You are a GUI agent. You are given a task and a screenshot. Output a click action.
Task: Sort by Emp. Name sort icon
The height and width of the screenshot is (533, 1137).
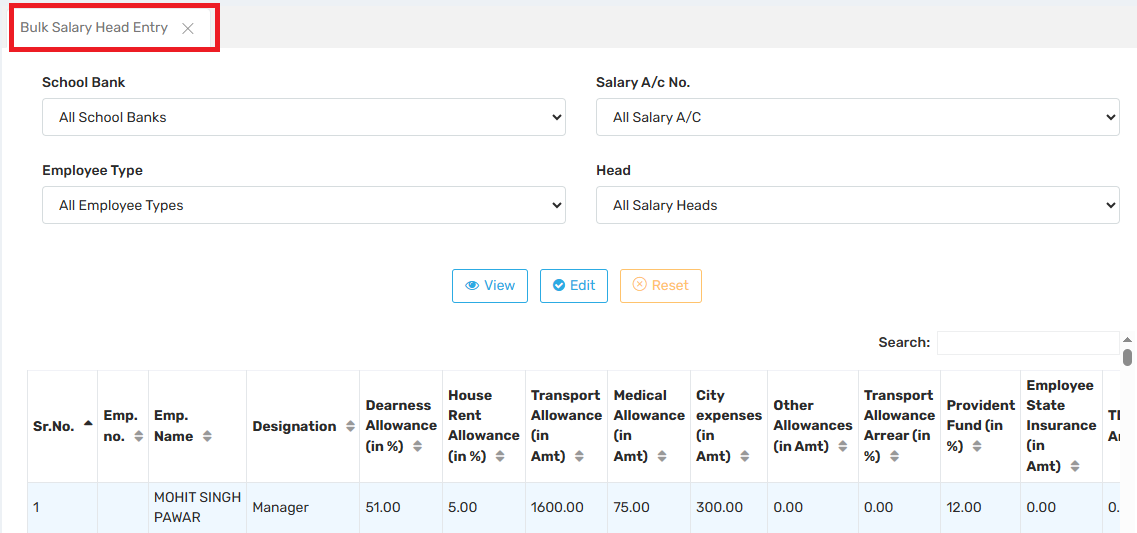[207, 436]
